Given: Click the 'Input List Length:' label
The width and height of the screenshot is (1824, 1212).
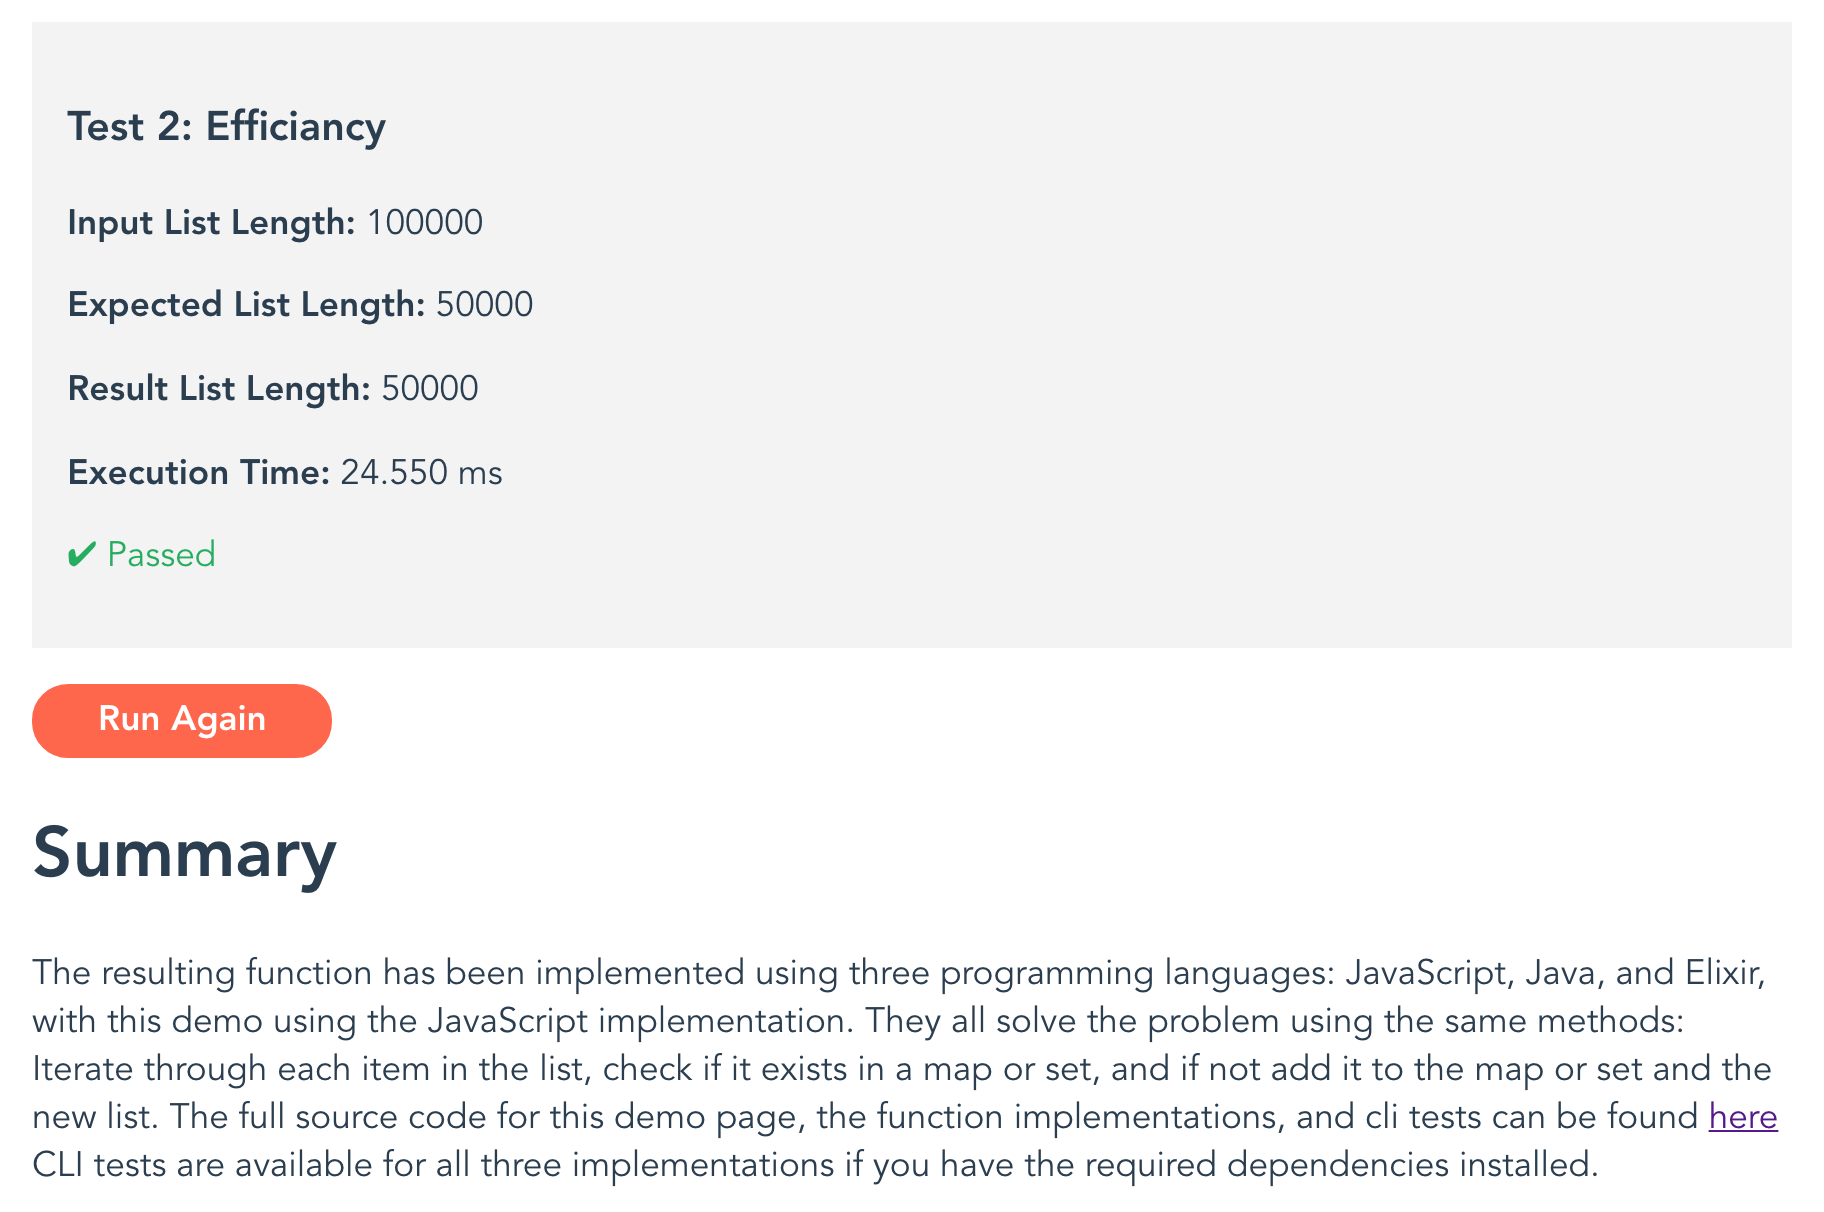Looking at the screenshot, I should pos(211,223).
